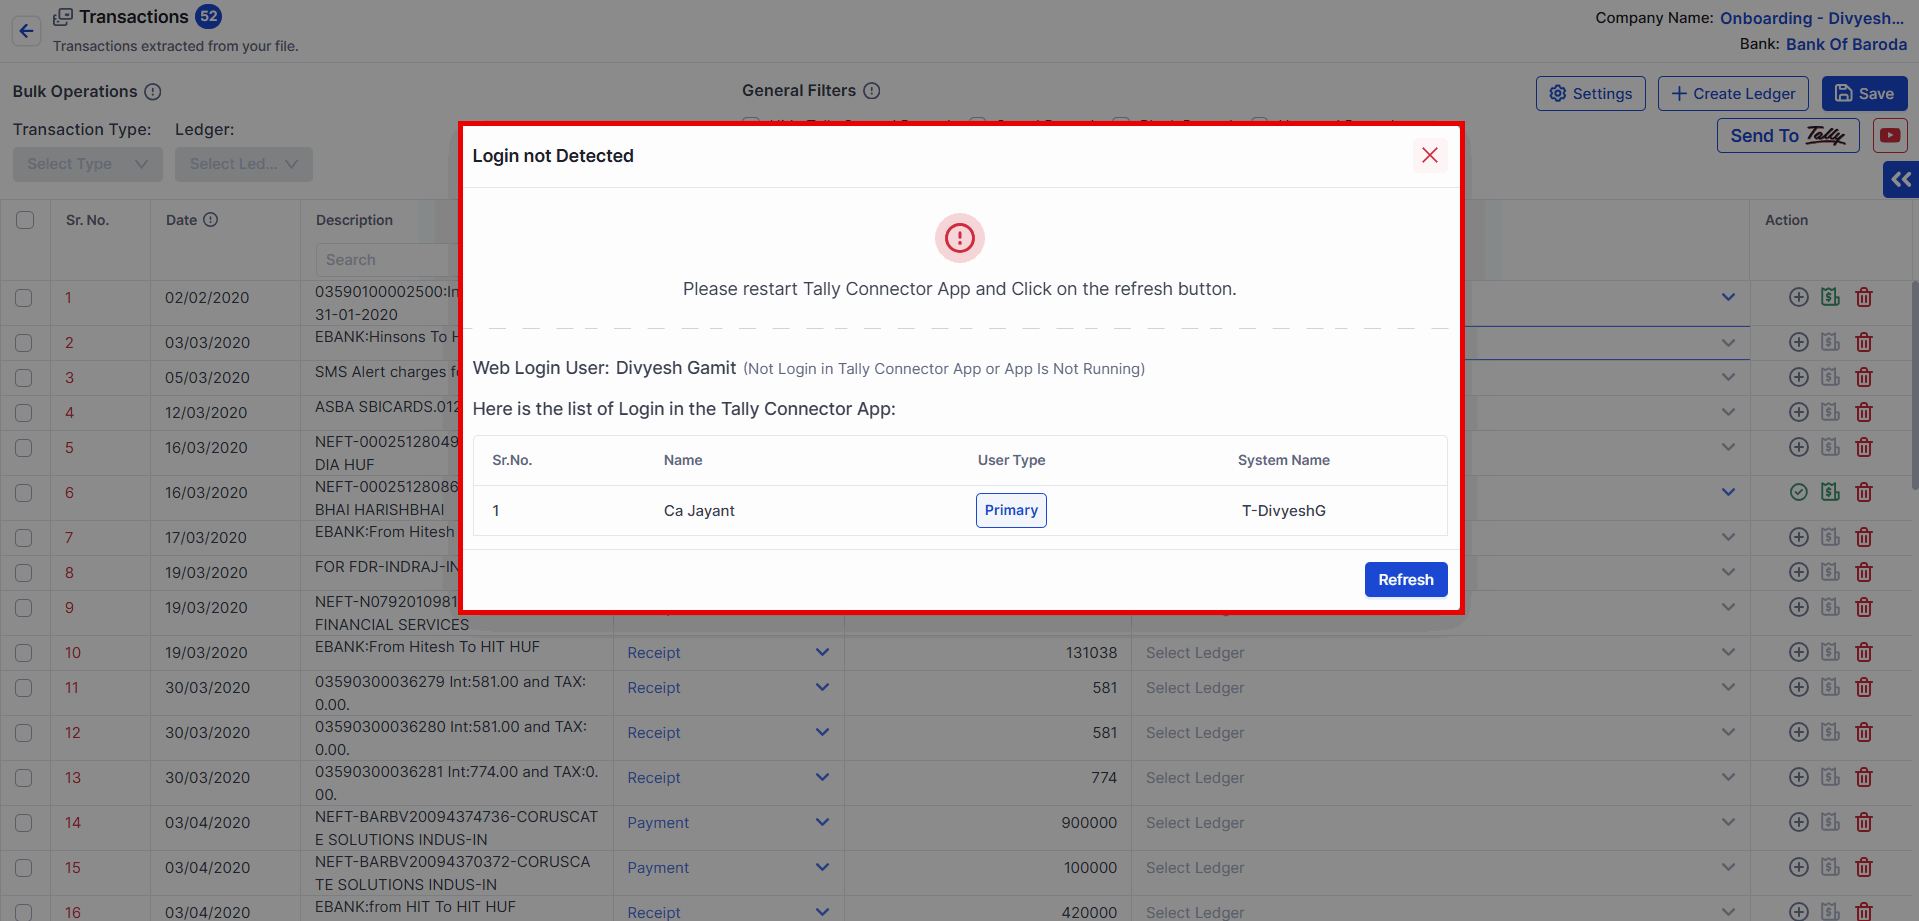Check the checkbox for row 12
Viewport: 1919px width, 921px height.
point(24,733)
